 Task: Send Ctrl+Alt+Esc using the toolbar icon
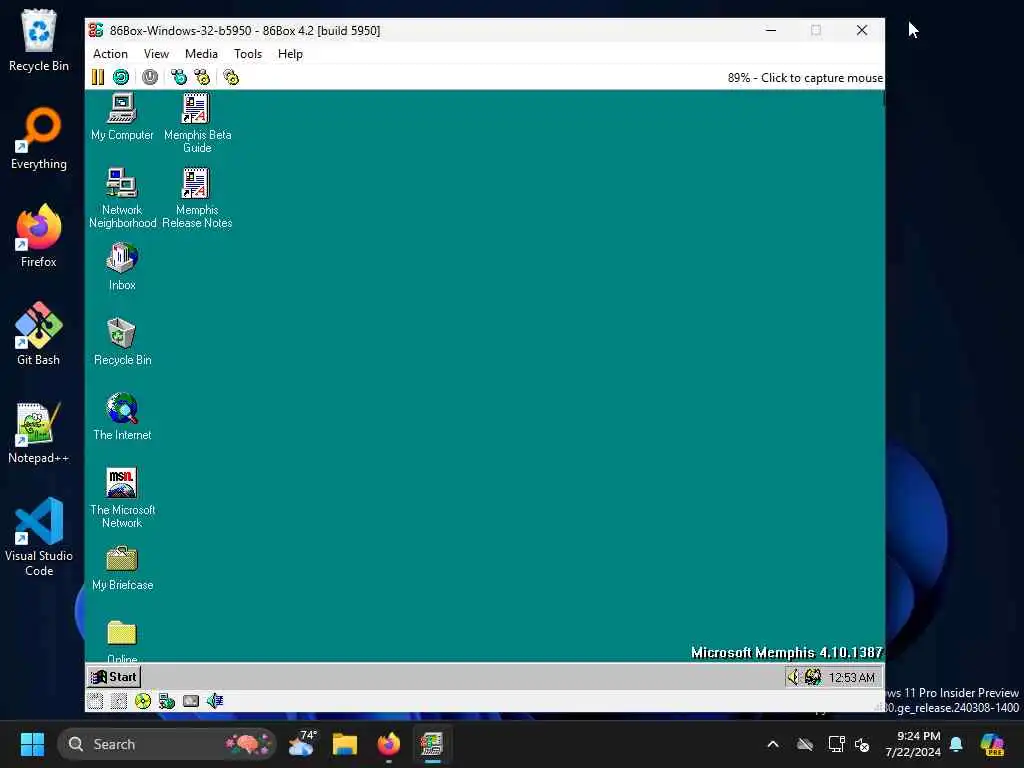(x=202, y=77)
